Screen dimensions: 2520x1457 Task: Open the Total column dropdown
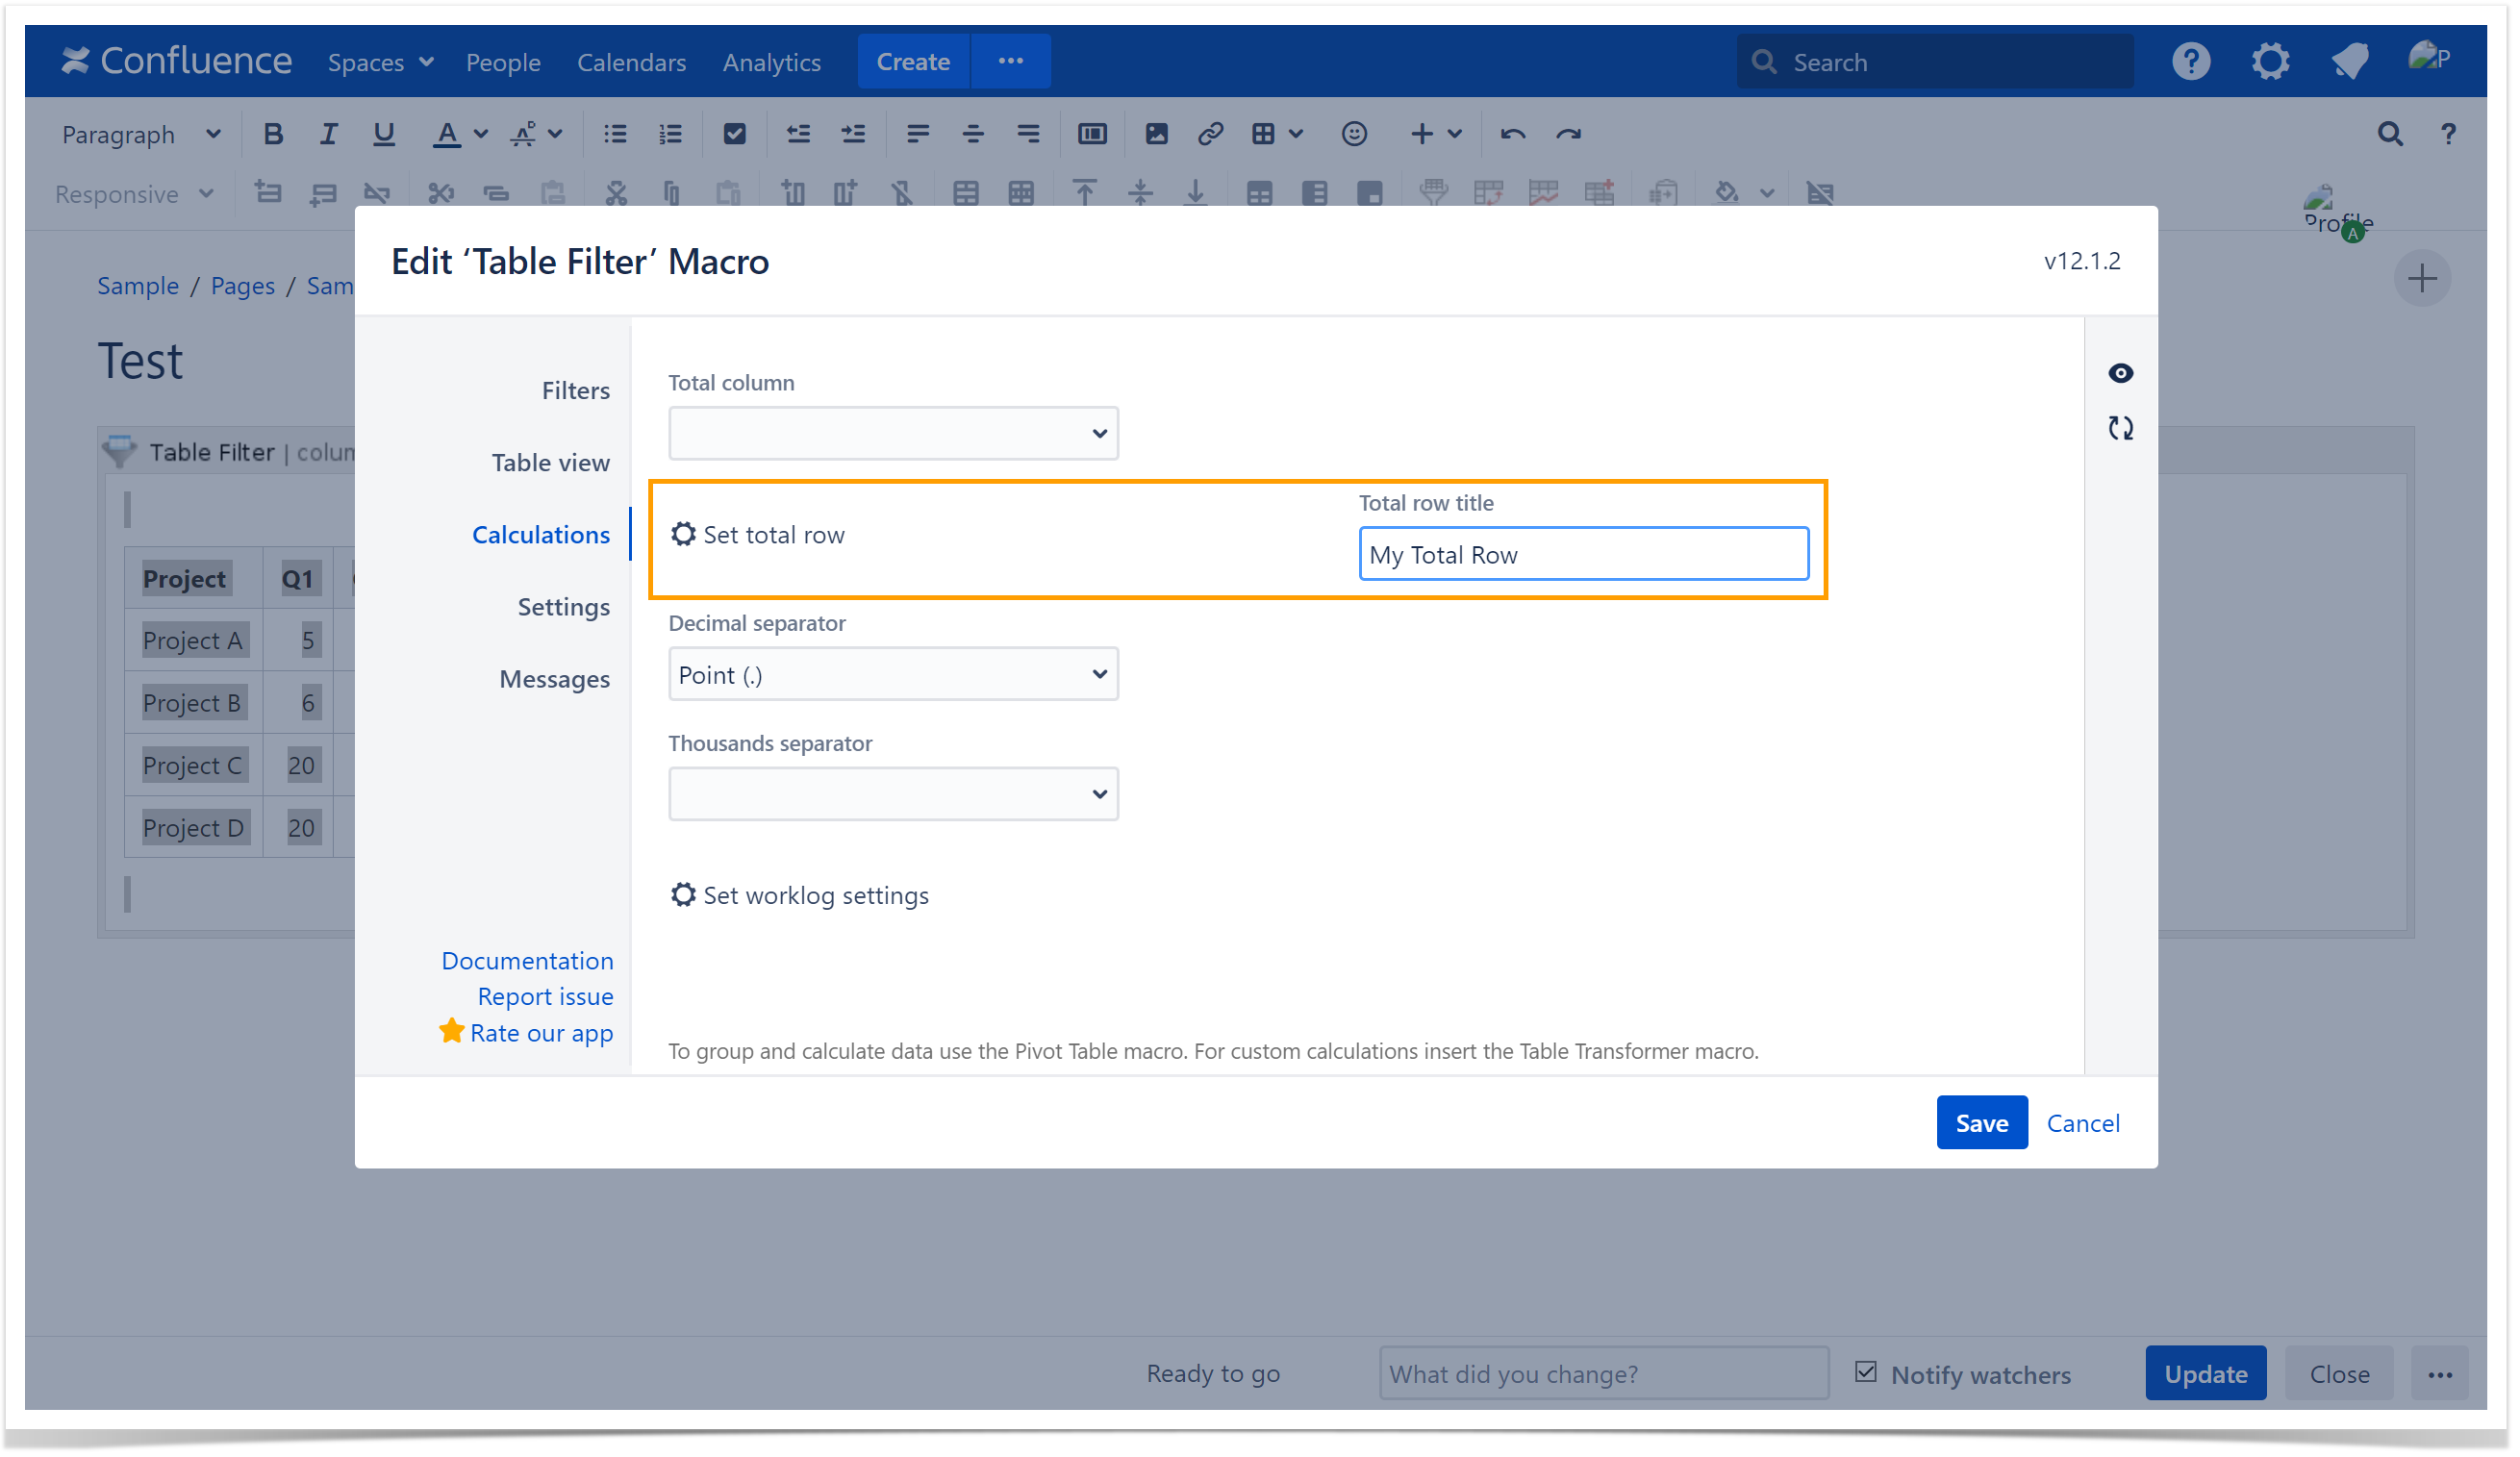point(892,433)
